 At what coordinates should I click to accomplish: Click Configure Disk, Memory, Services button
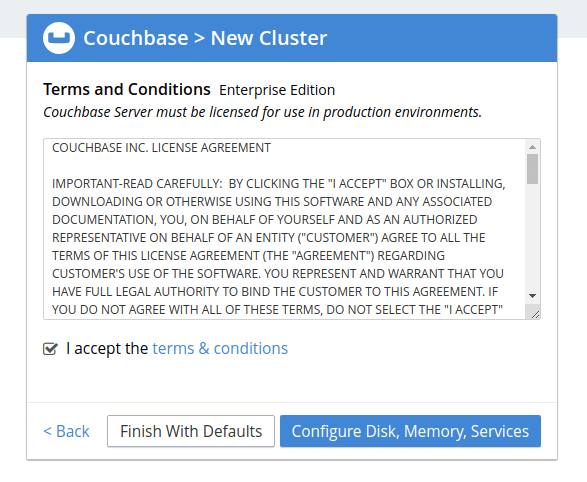410,431
